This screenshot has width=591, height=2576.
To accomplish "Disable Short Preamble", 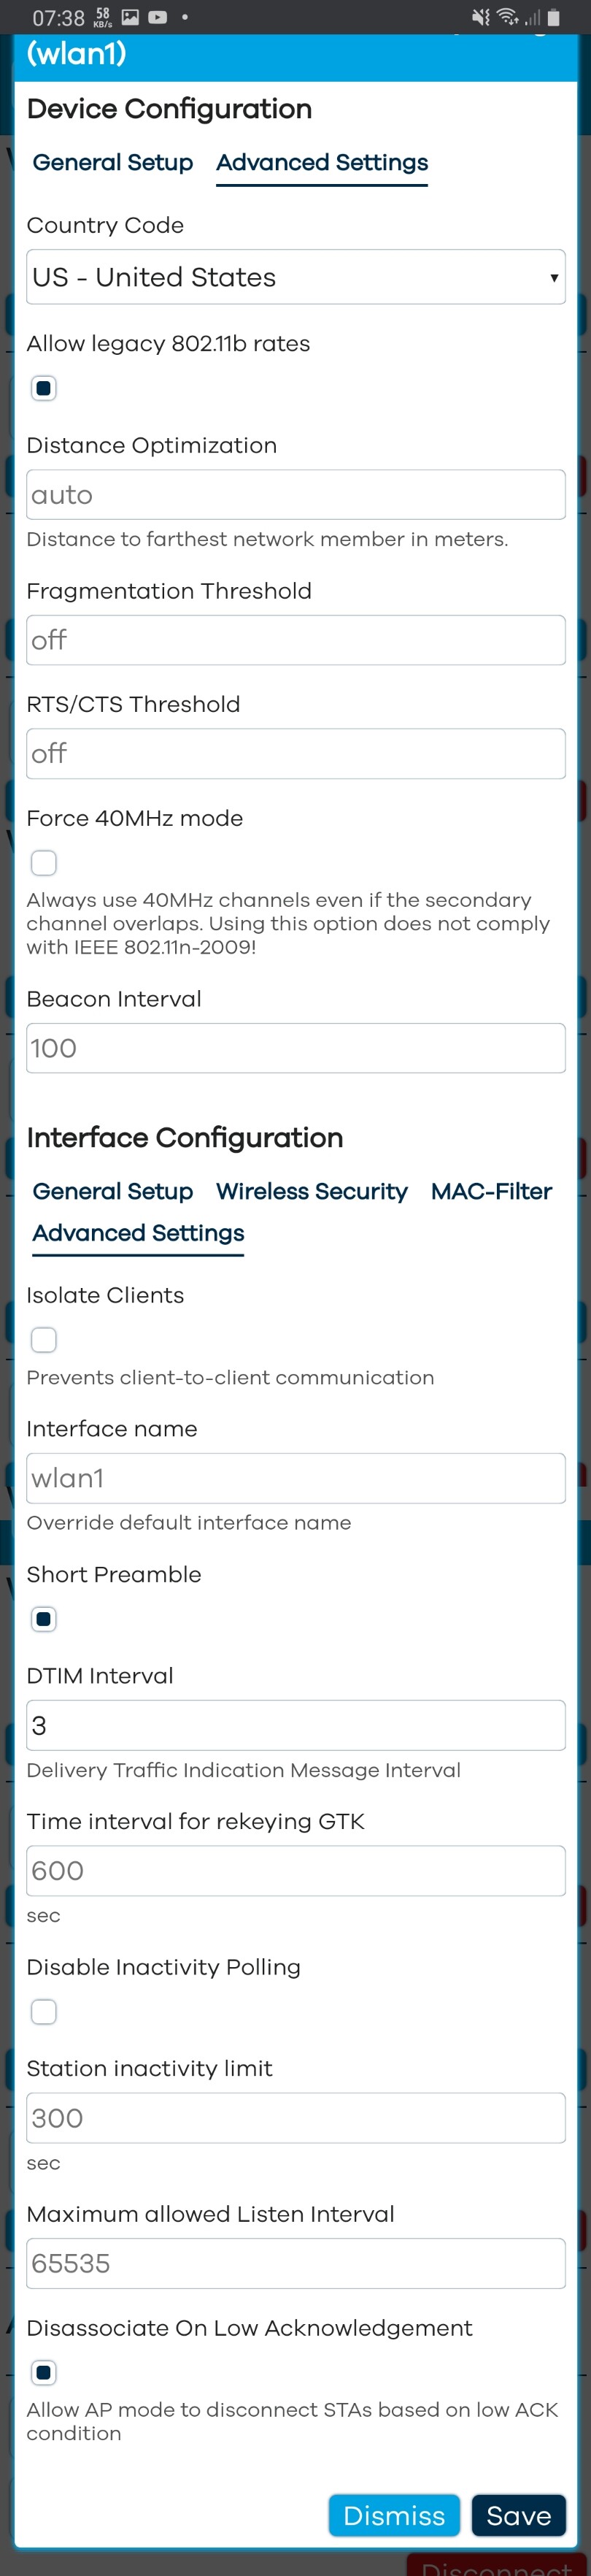I will coord(43,1619).
